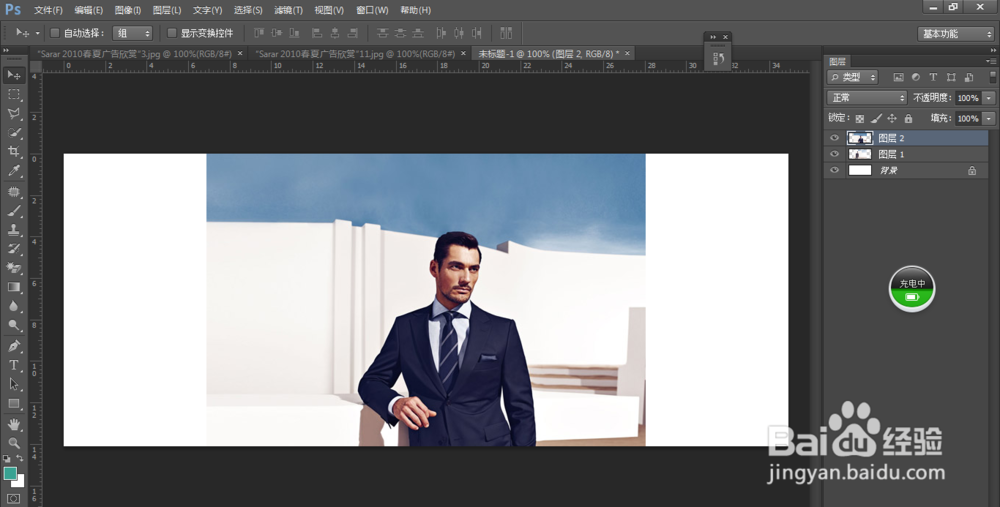Select 图层 1 thumbnail in Layers panel
Image resolution: width=1000 pixels, height=507 pixels.
(x=860, y=154)
